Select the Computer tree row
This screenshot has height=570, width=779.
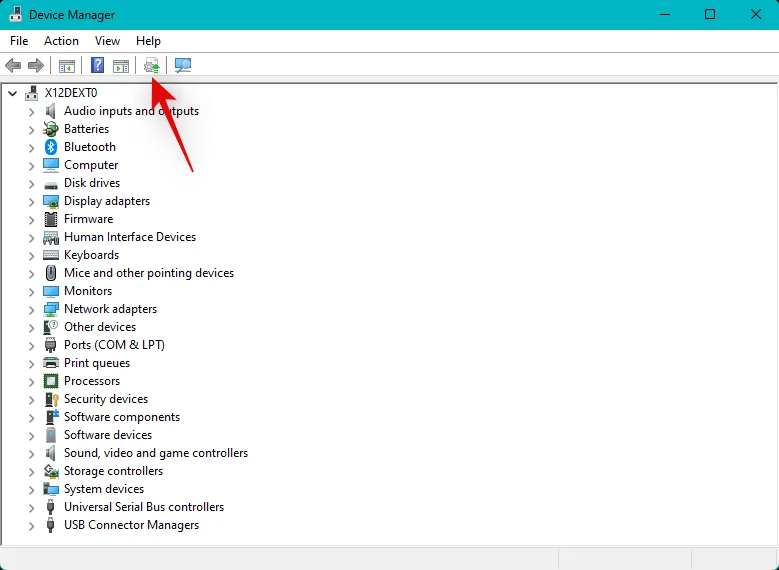(x=91, y=164)
